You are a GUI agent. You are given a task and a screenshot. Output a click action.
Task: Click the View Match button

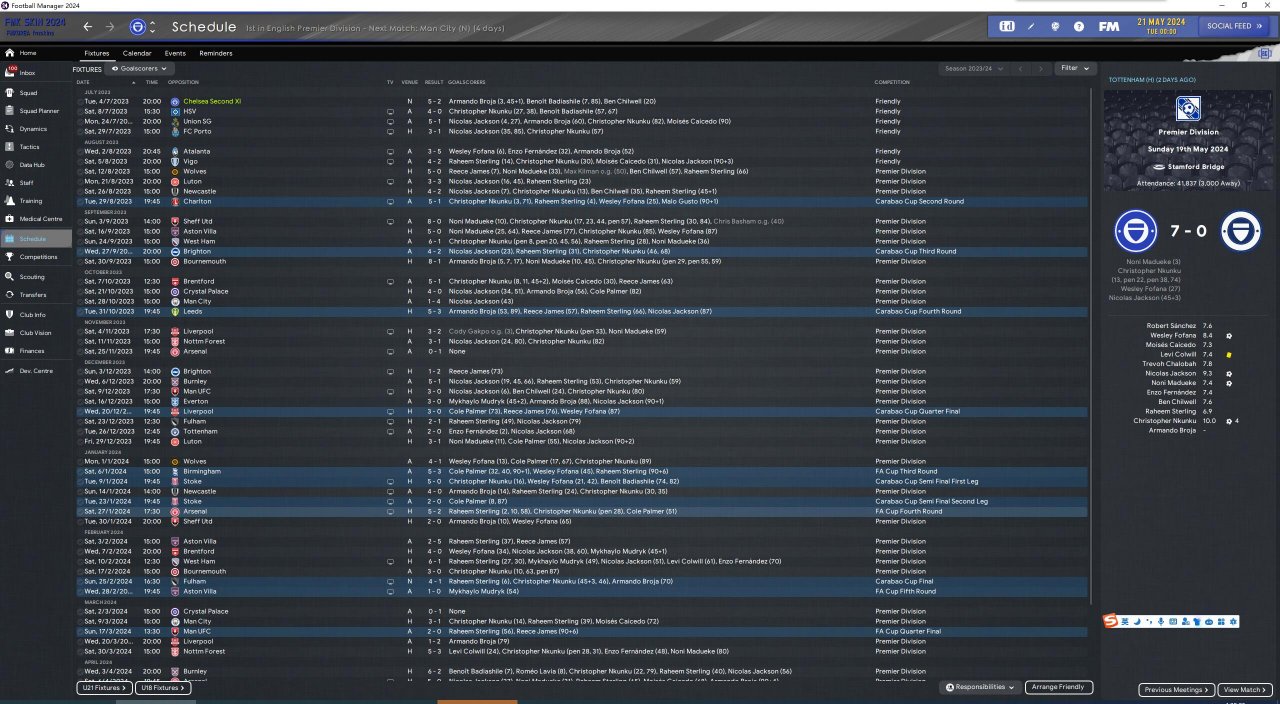point(1246,690)
